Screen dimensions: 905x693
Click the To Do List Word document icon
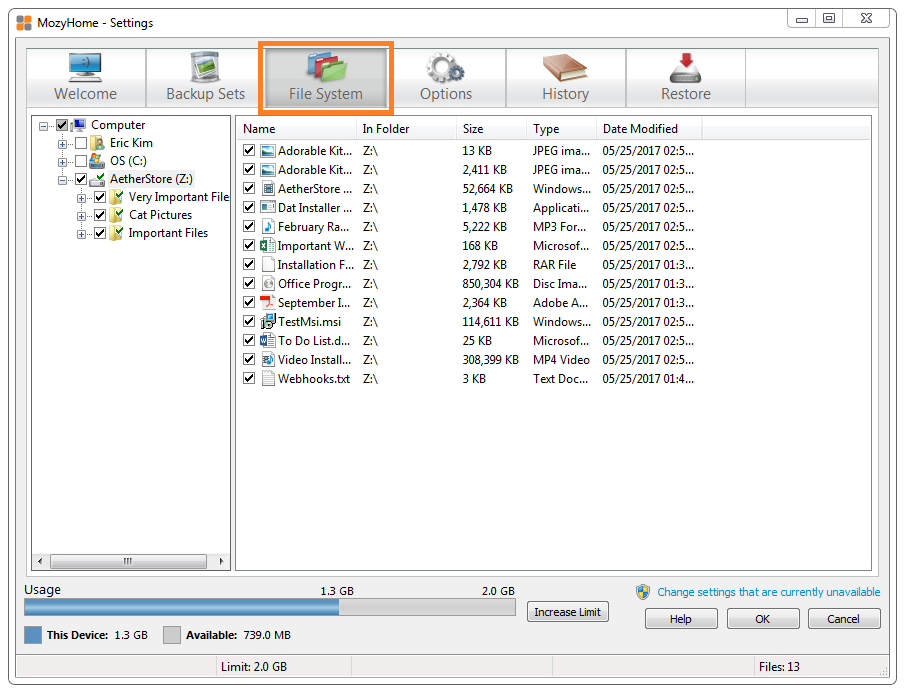point(267,340)
